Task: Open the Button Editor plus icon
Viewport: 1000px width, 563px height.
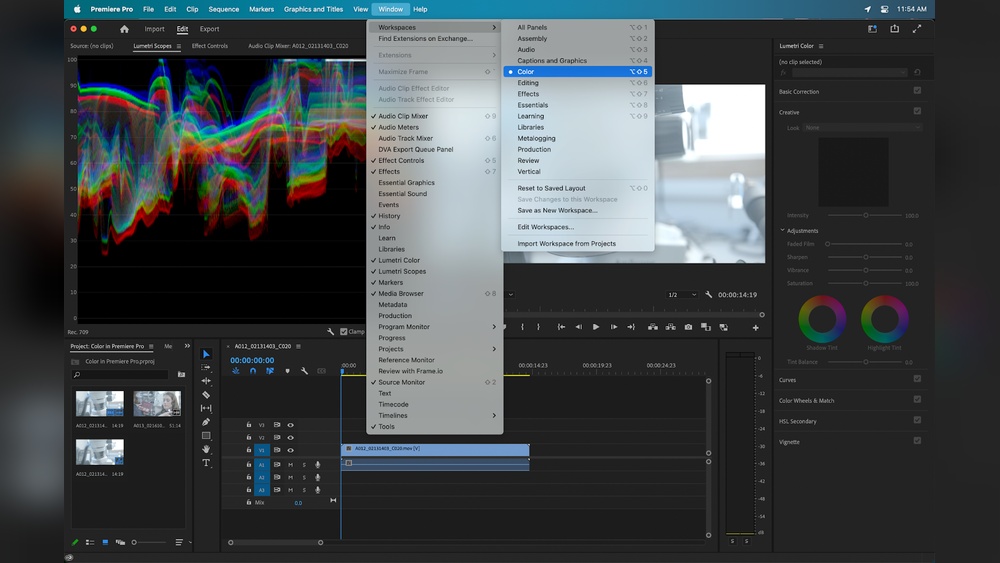Action: pyautogui.click(x=756, y=328)
